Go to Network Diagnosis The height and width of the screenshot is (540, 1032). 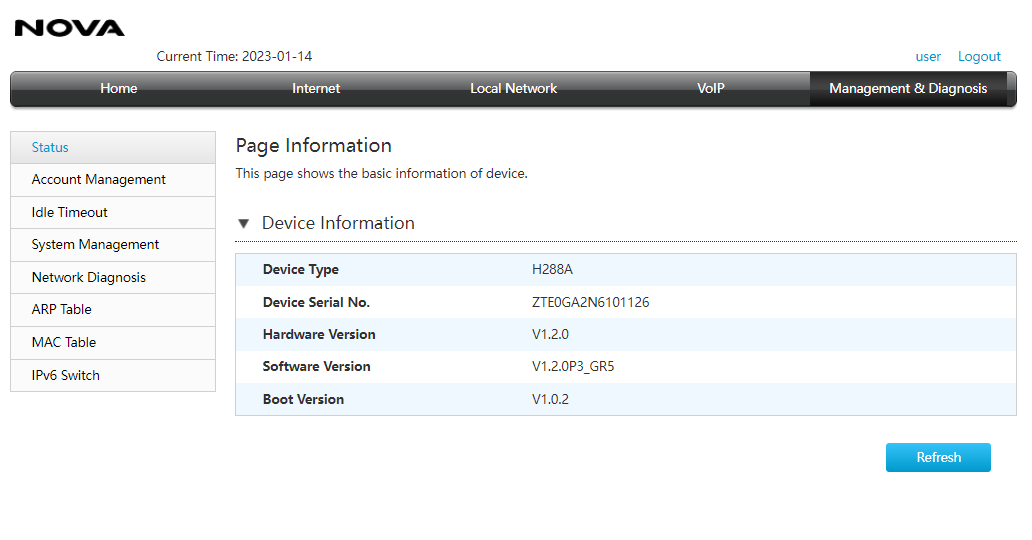113,278
